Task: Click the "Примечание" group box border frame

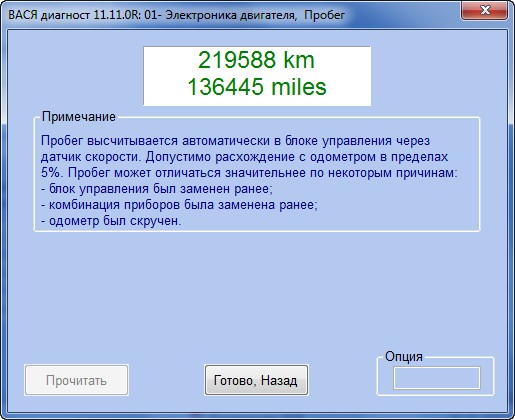Action: click(x=480, y=173)
